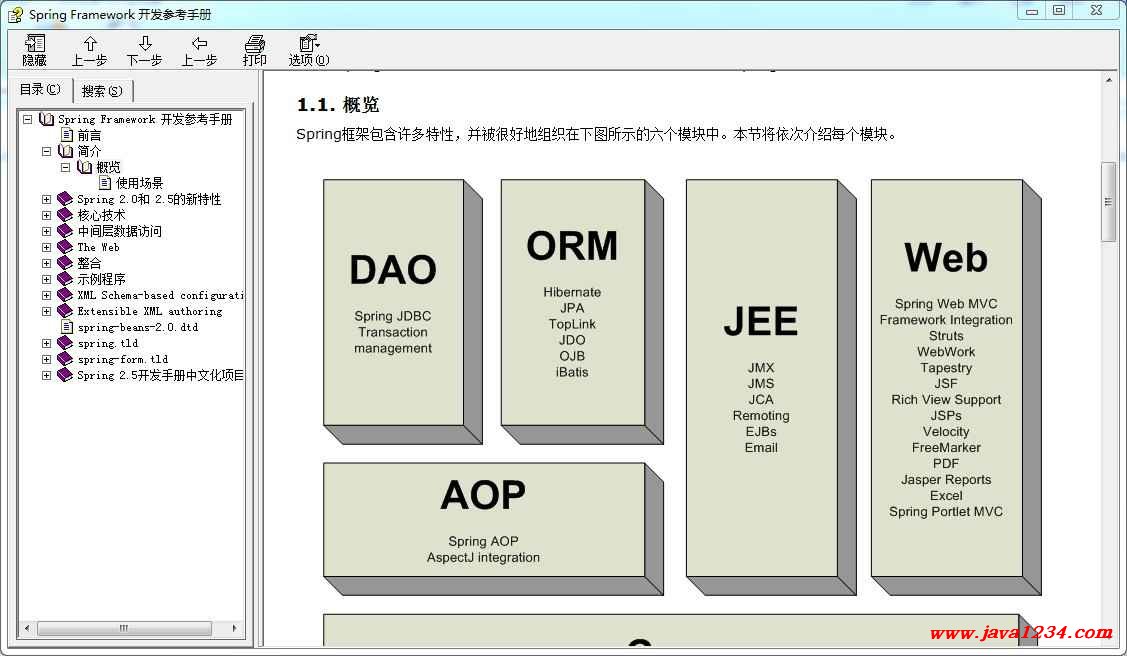The width and height of the screenshot is (1127, 656).
Task: Expand the Extensible XML authoring node
Action: click(x=47, y=312)
